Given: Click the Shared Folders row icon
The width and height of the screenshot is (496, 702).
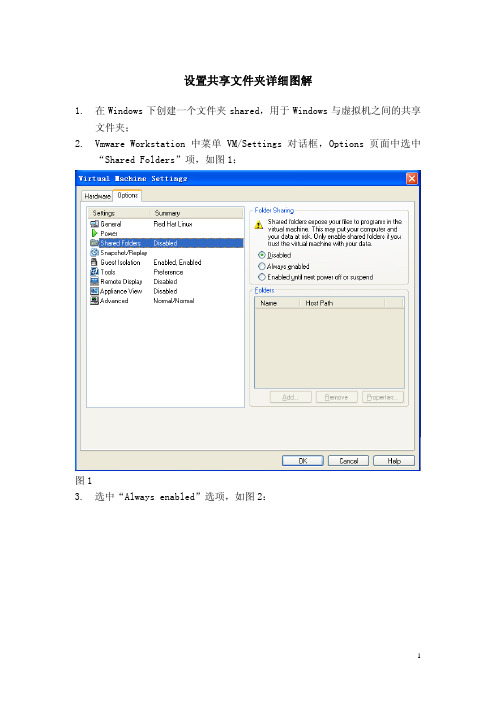Looking at the screenshot, I should point(94,243).
